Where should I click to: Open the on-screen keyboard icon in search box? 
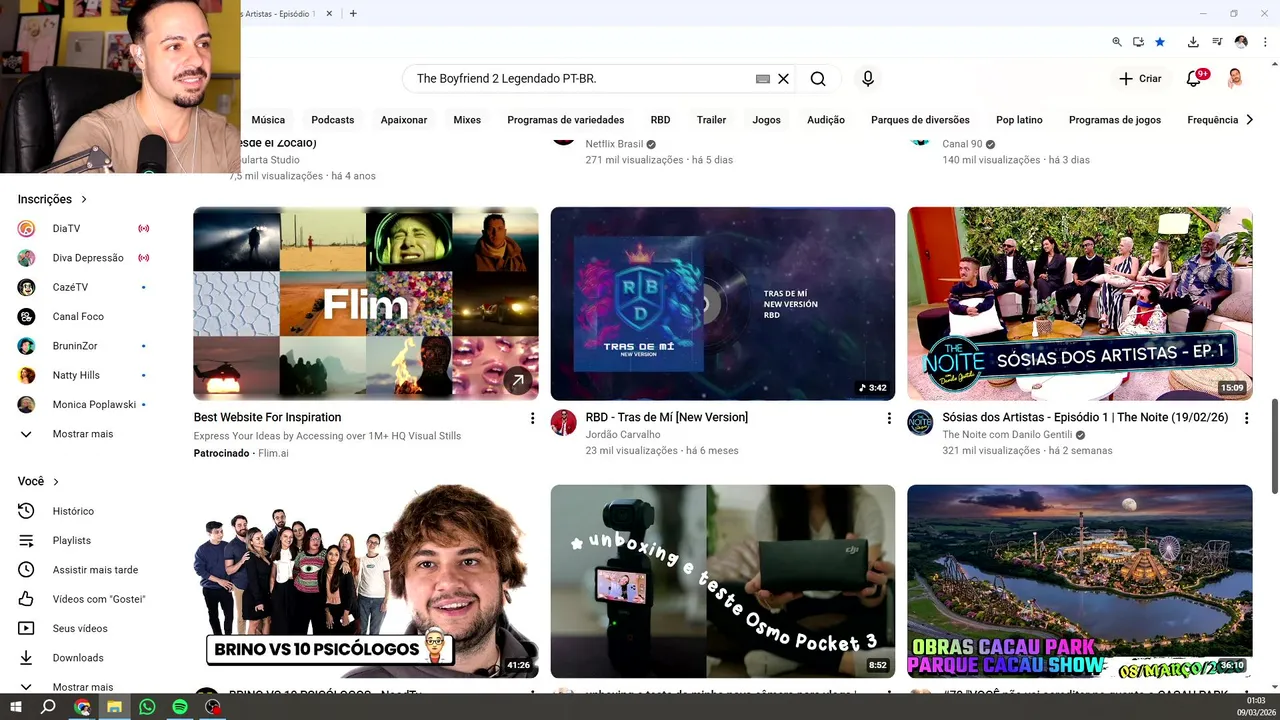tap(763, 79)
